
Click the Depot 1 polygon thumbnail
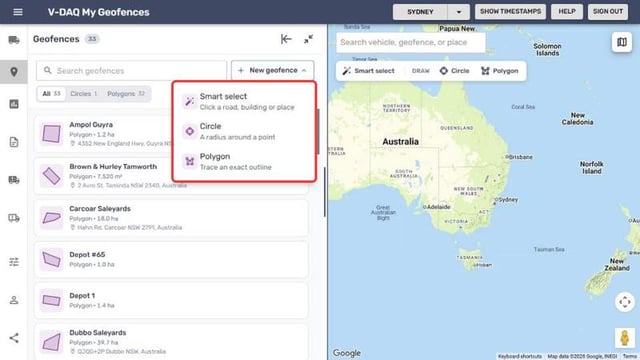[51, 301]
